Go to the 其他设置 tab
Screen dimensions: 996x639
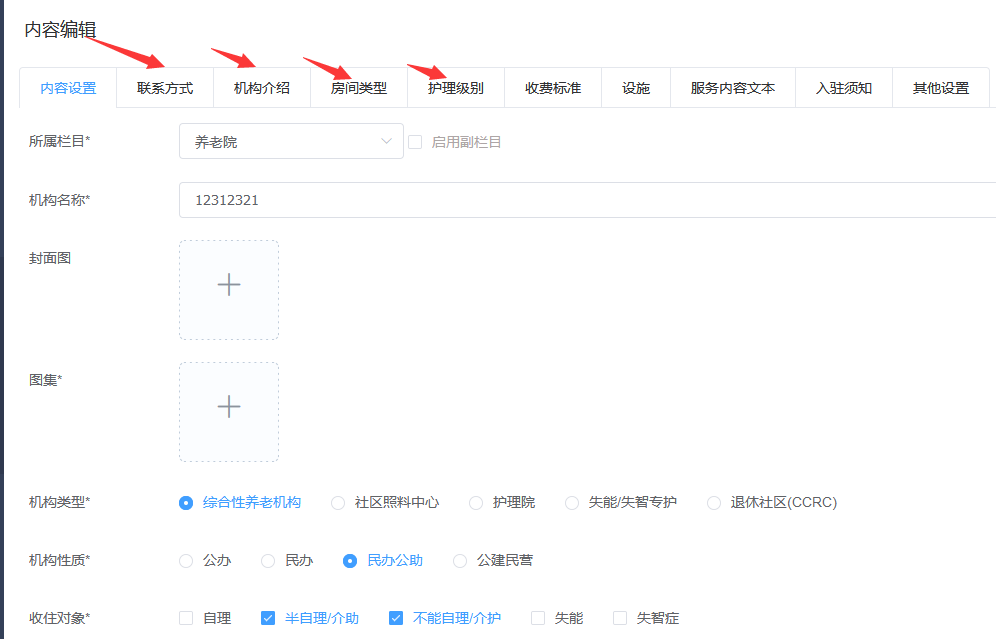click(x=941, y=88)
